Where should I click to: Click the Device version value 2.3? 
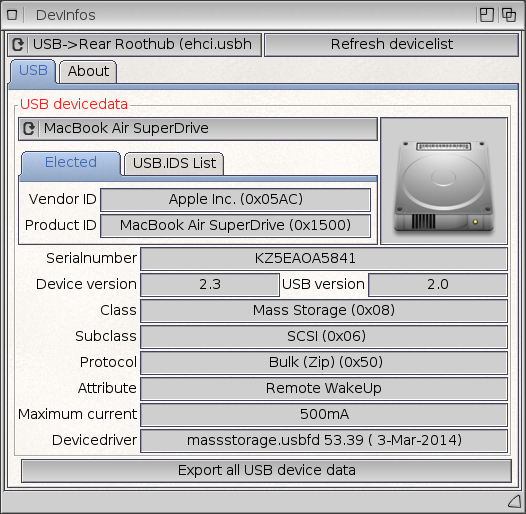[x=210, y=285]
